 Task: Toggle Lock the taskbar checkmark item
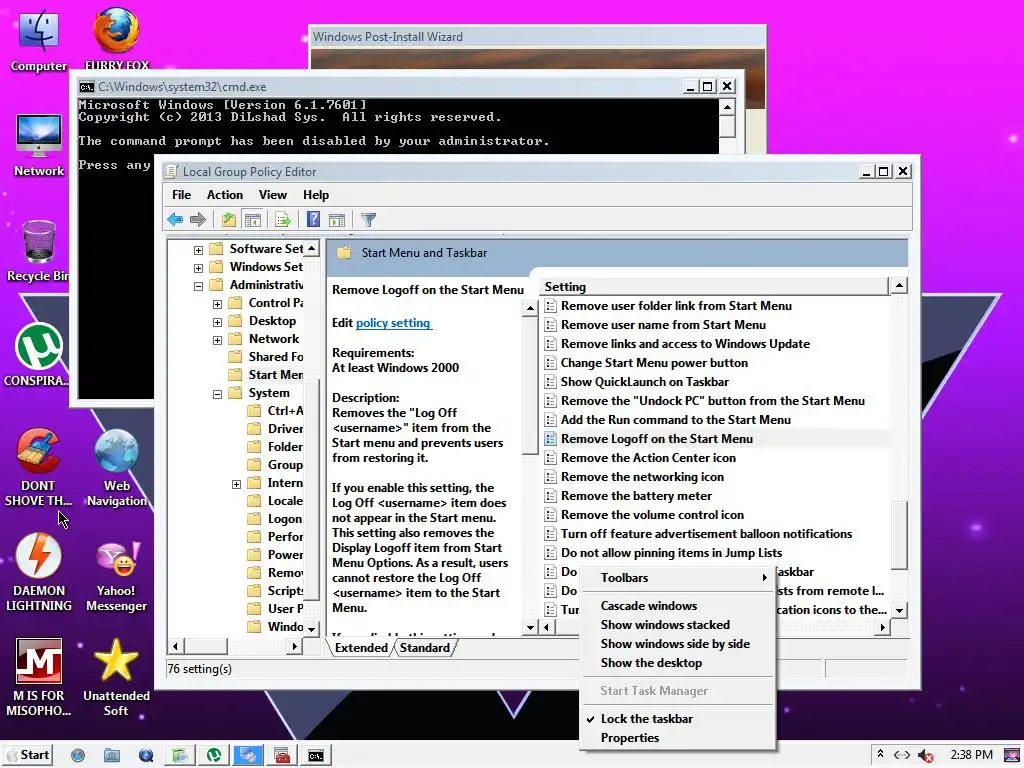click(647, 718)
